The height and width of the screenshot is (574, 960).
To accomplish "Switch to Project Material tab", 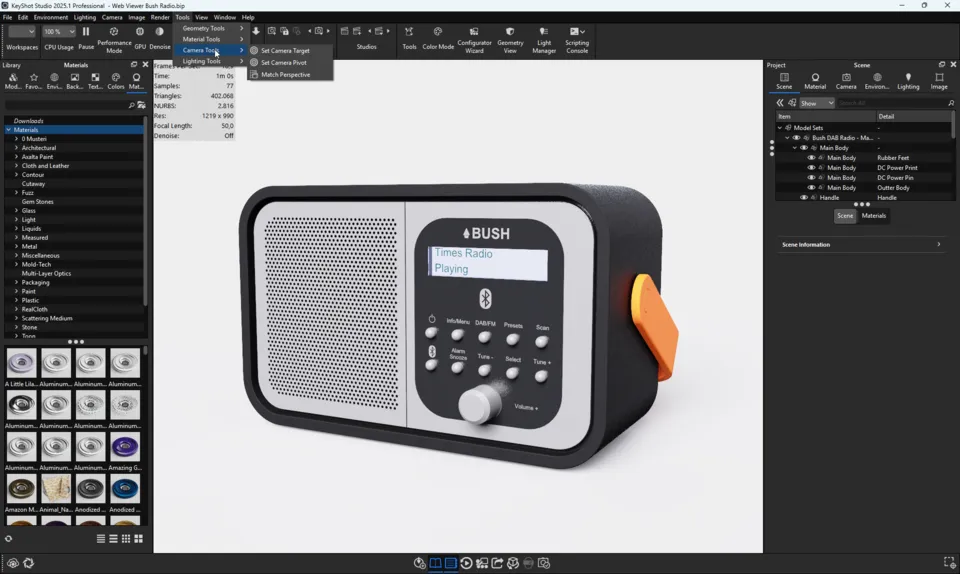I will (x=815, y=81).
